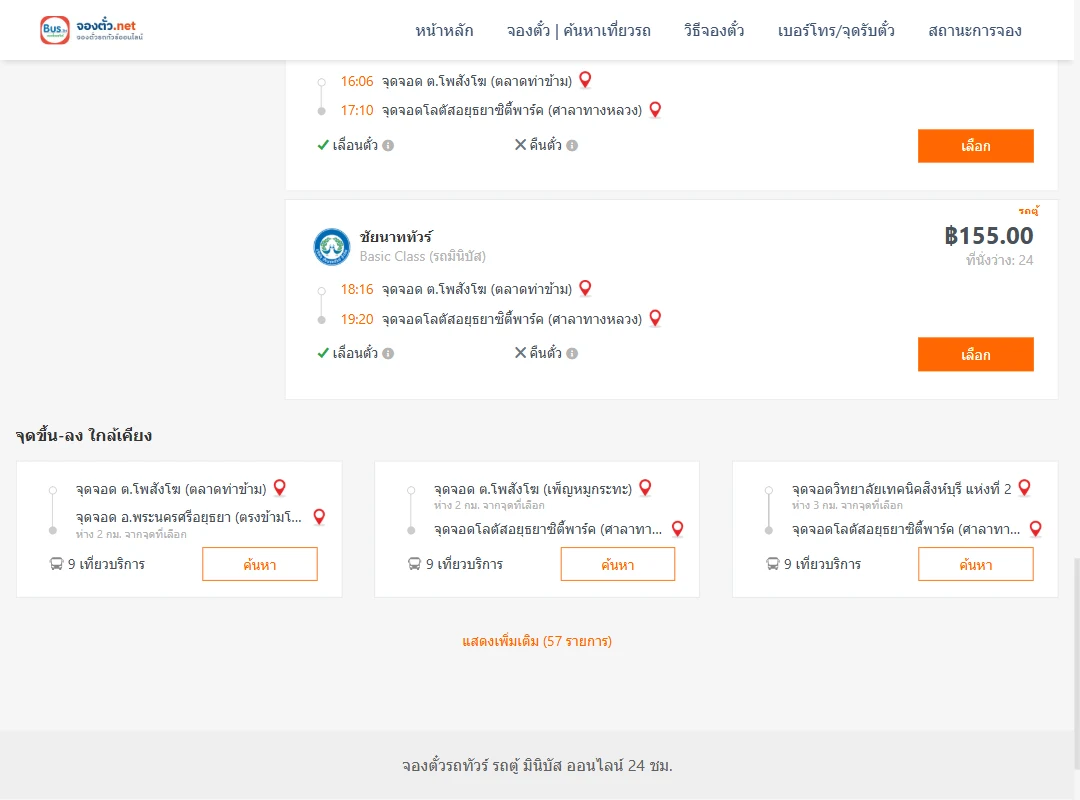Open map pin for the 16:06 departure stop
Image resolution: width=1080 pixels, height=800 pixels.
point(585,80)
